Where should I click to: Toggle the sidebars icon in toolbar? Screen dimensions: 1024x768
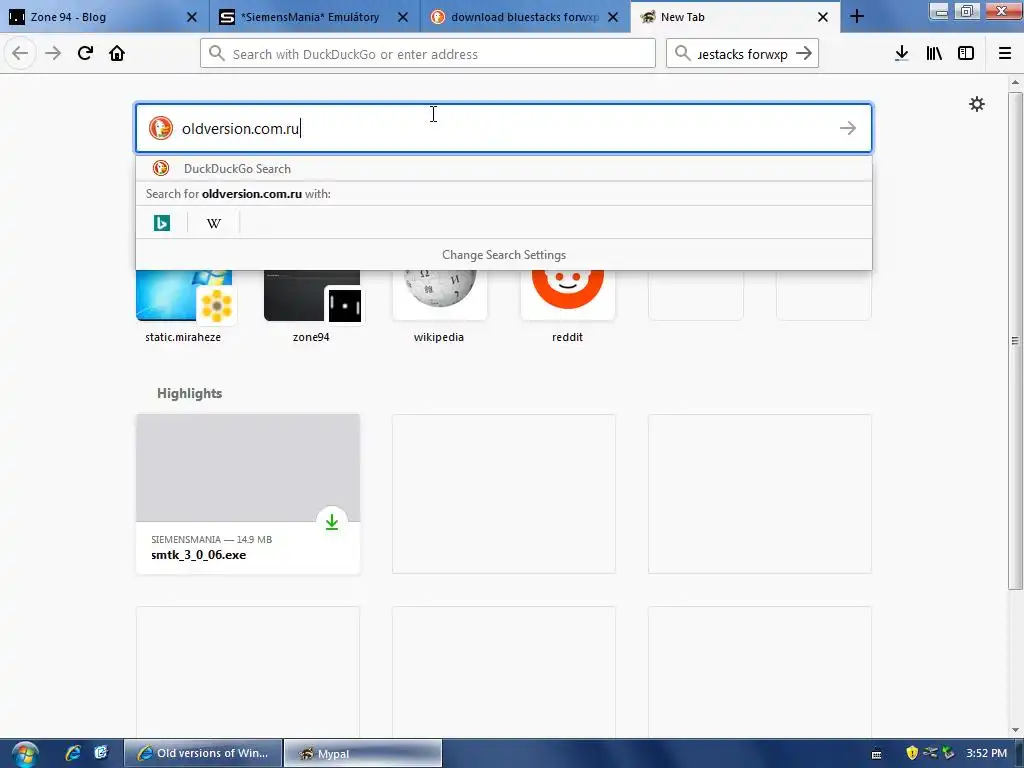pyautogui.click(x=966, y=53)
